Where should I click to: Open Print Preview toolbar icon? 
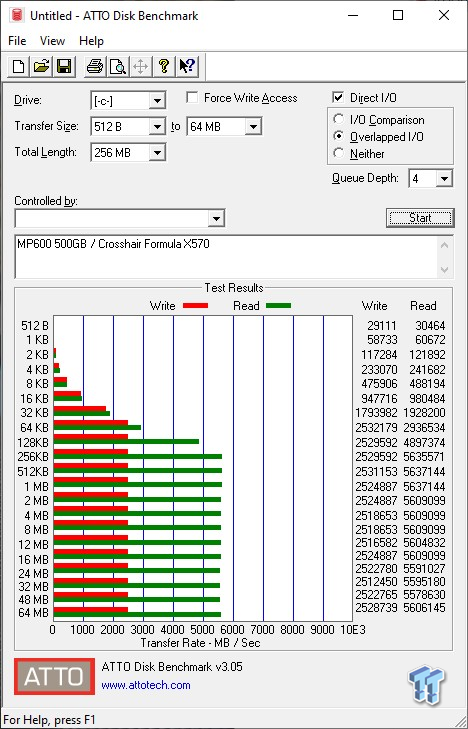[x=118, y=66]
